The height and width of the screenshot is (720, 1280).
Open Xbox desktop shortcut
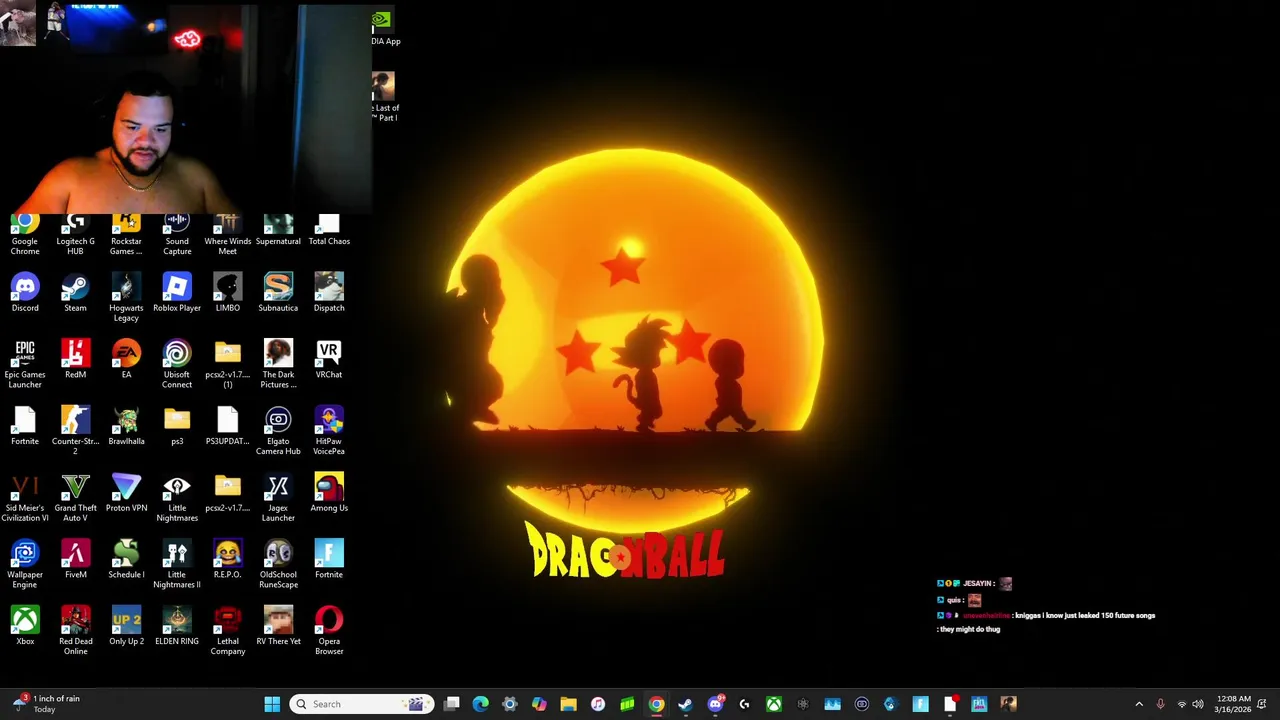25,626
